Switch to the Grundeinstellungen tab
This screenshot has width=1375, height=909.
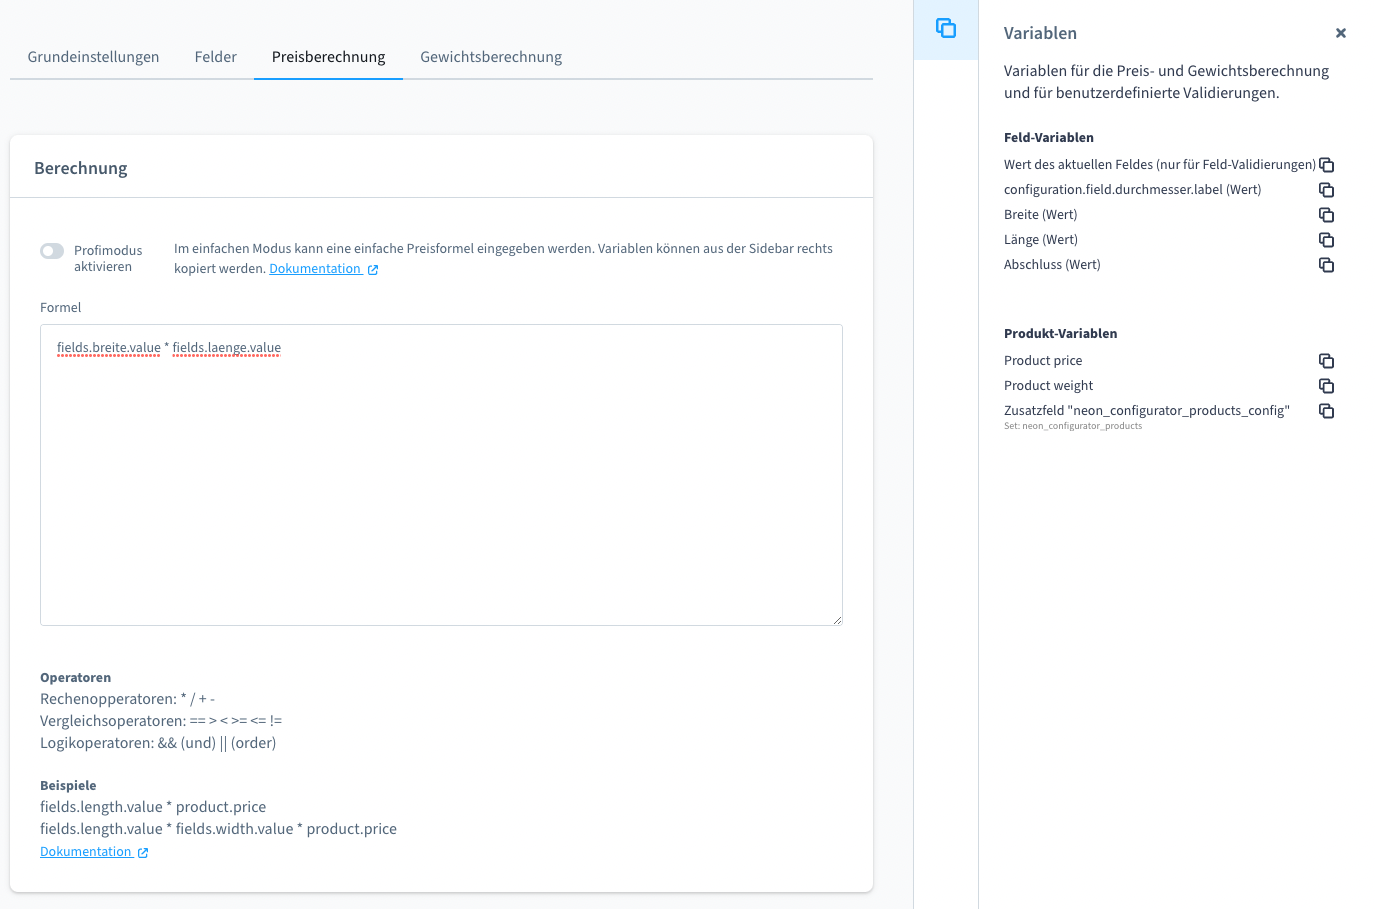(93, 57)
